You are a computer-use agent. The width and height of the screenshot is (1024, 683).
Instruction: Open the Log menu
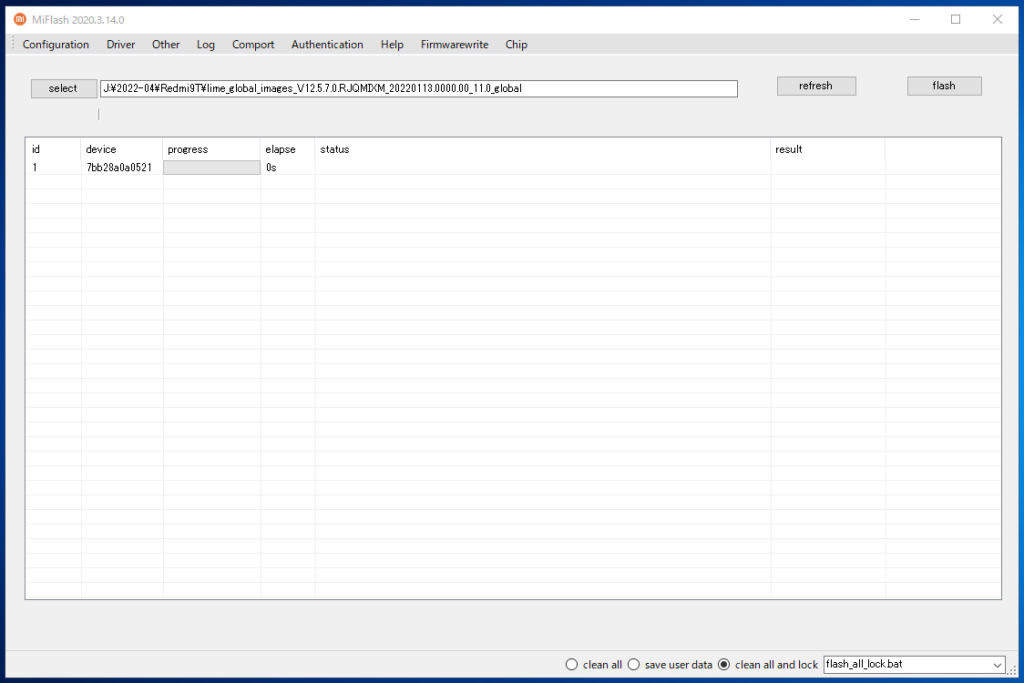click(x=206, y=44)
